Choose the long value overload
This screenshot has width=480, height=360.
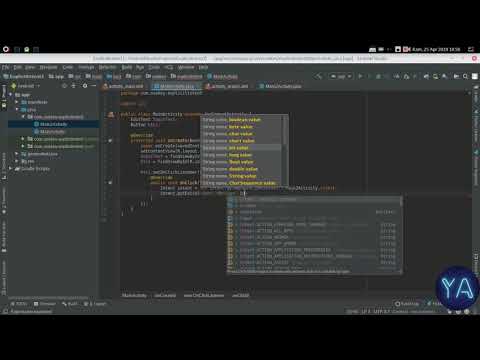coord(242,155)
